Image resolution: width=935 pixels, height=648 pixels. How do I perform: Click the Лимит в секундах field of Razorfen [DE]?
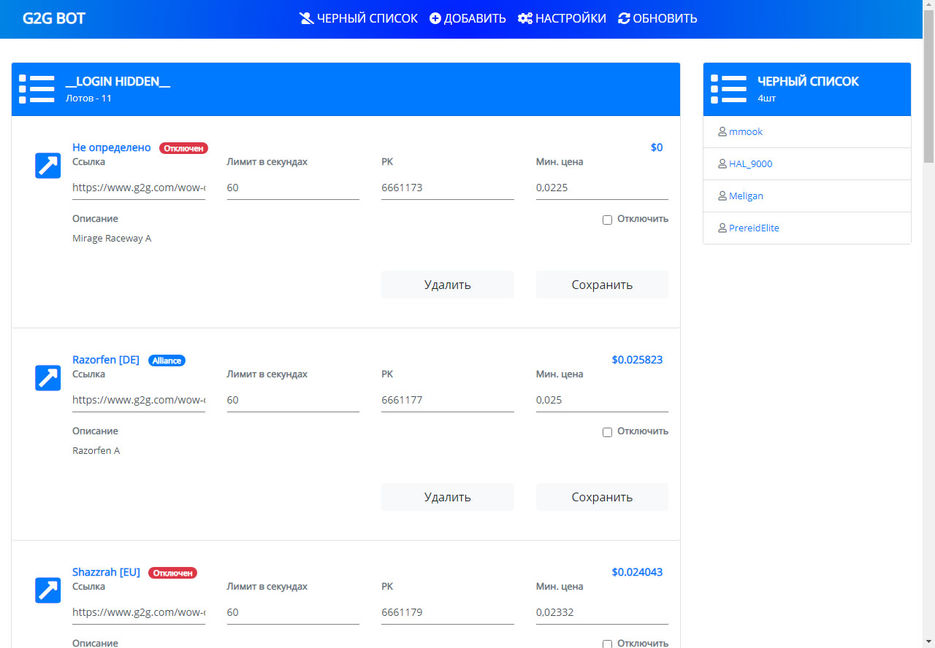[x=293, y=400]
